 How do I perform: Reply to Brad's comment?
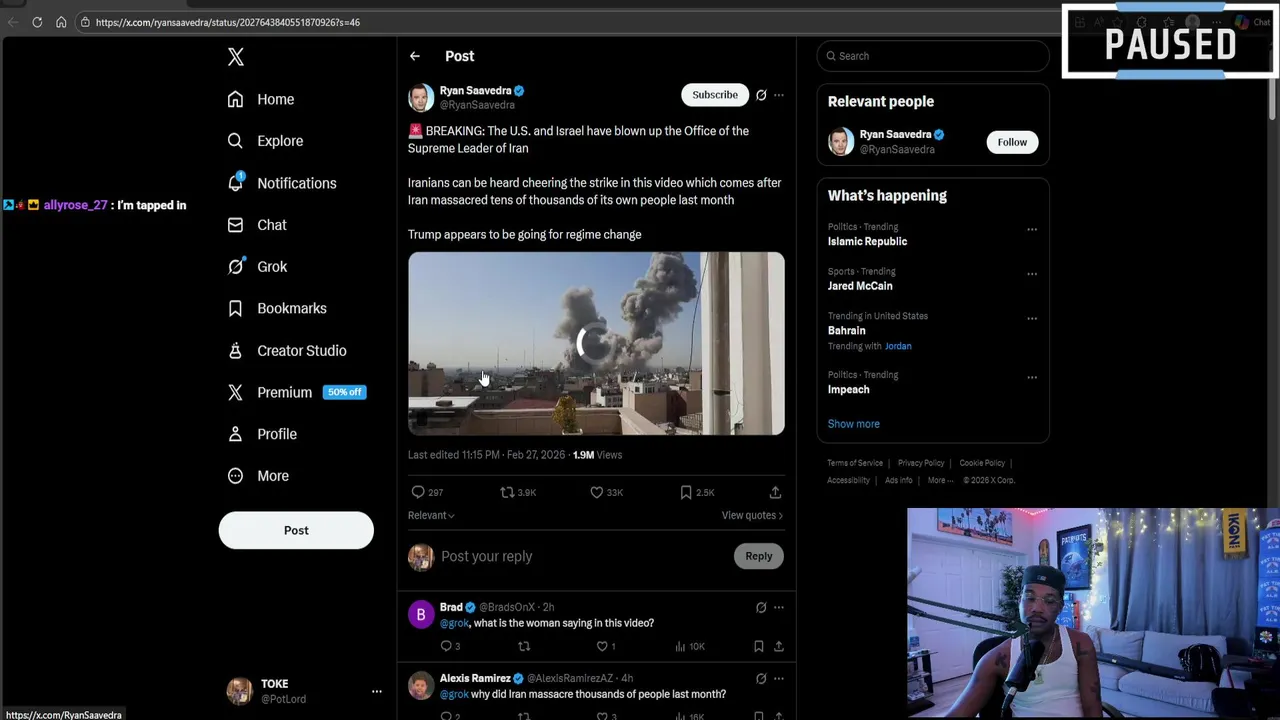pos(450,647)
